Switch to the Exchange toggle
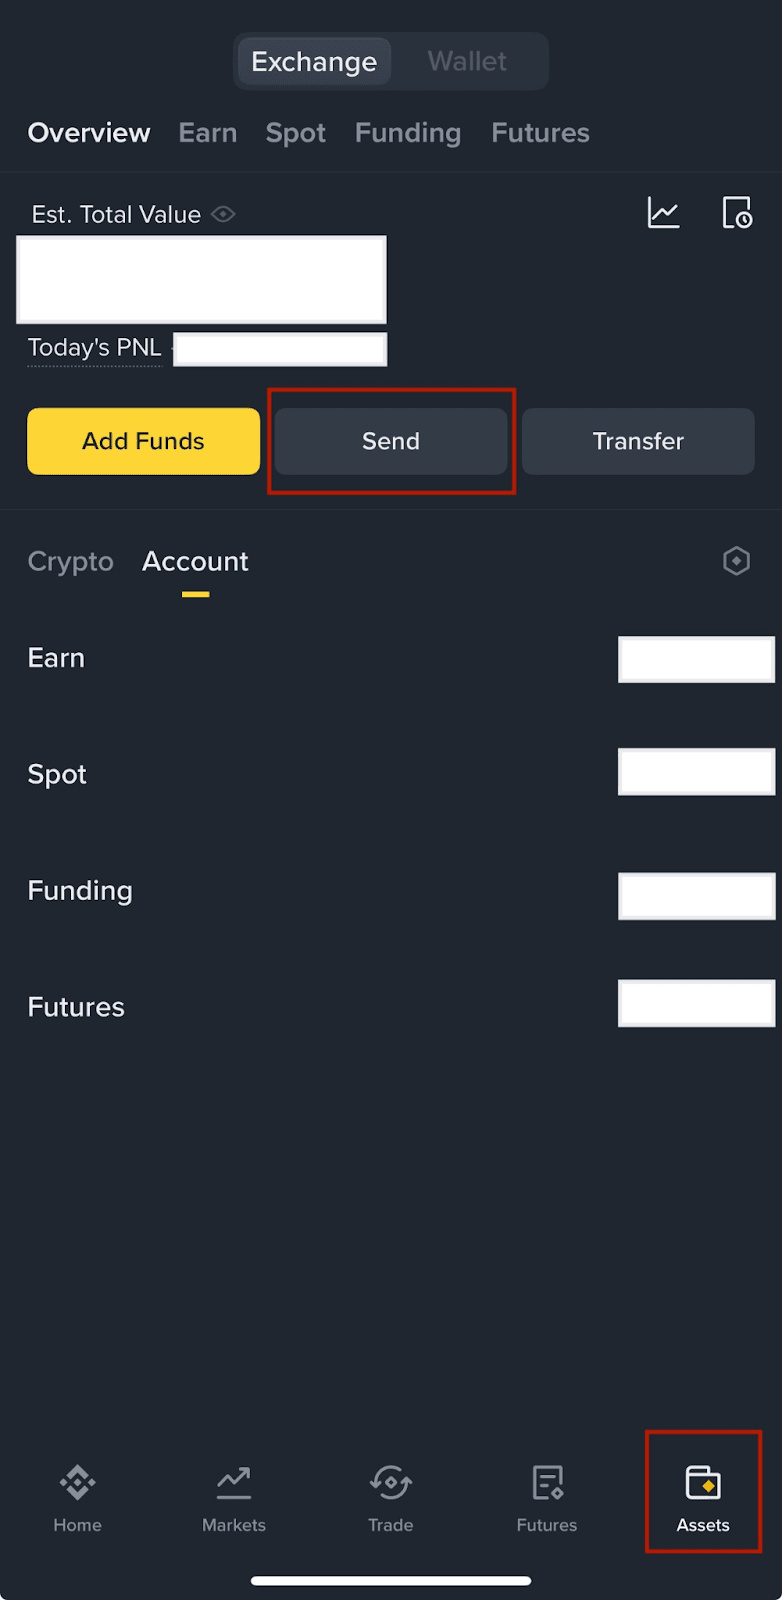Image resolution: width=782 pixels, height=1600 pixels. pyautogui.click(x=314, y=62)
